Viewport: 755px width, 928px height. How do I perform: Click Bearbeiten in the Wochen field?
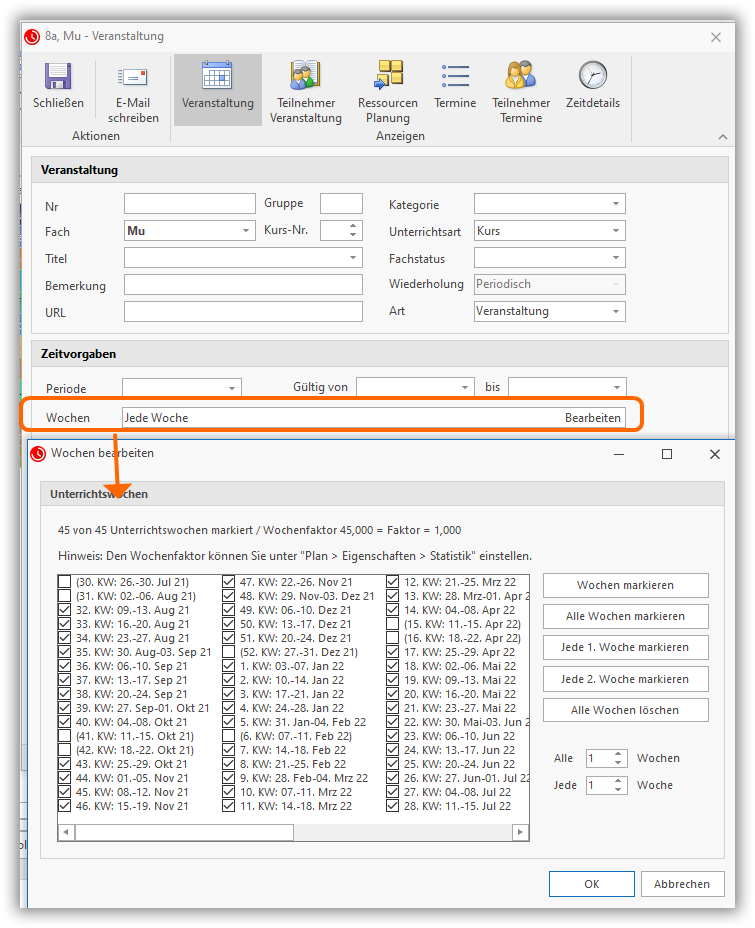coord(592,418)
